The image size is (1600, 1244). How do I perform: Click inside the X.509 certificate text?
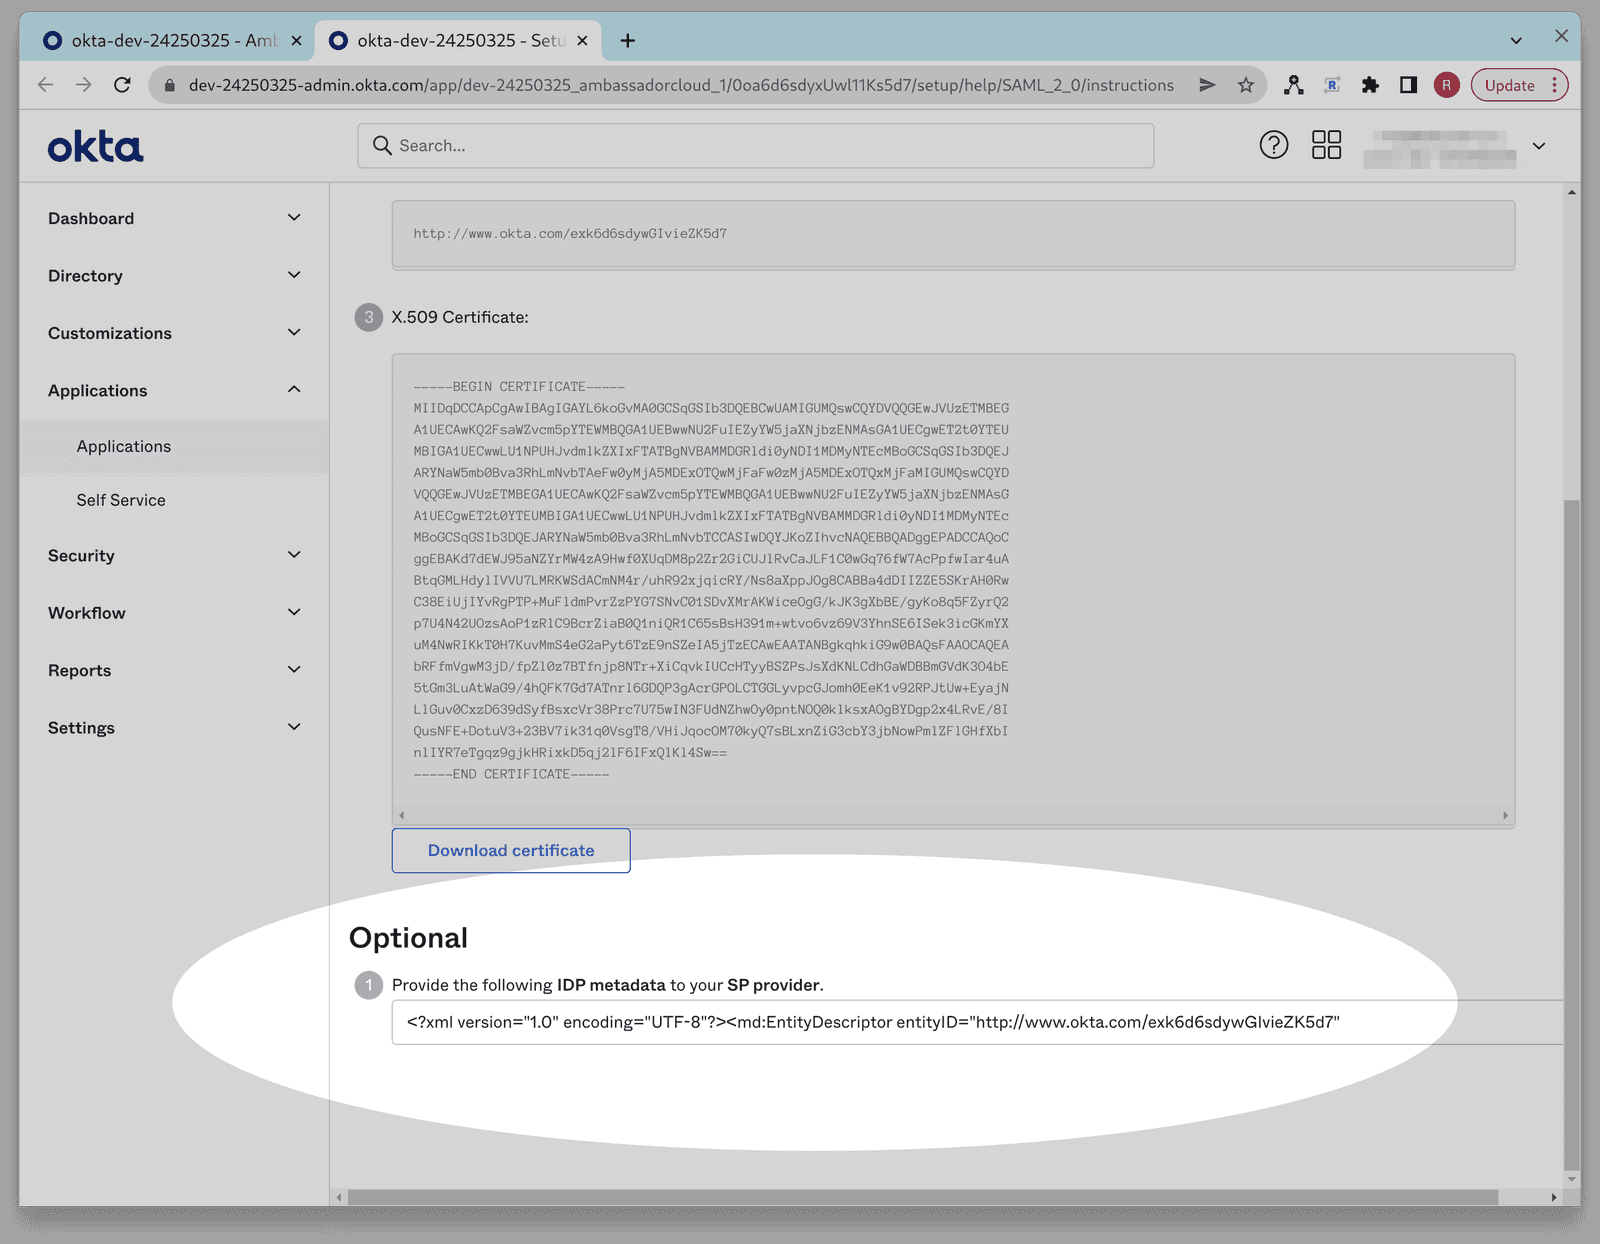pos(711,580)
